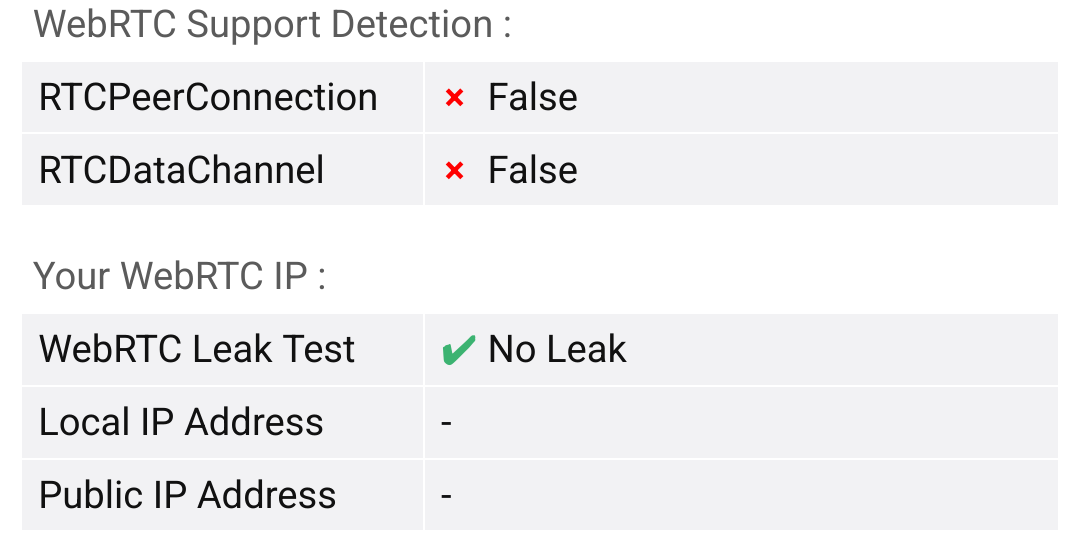Click the green checkmark beside No Leak
Viewport: 1080px width, 542px height.
coord(458,351)
